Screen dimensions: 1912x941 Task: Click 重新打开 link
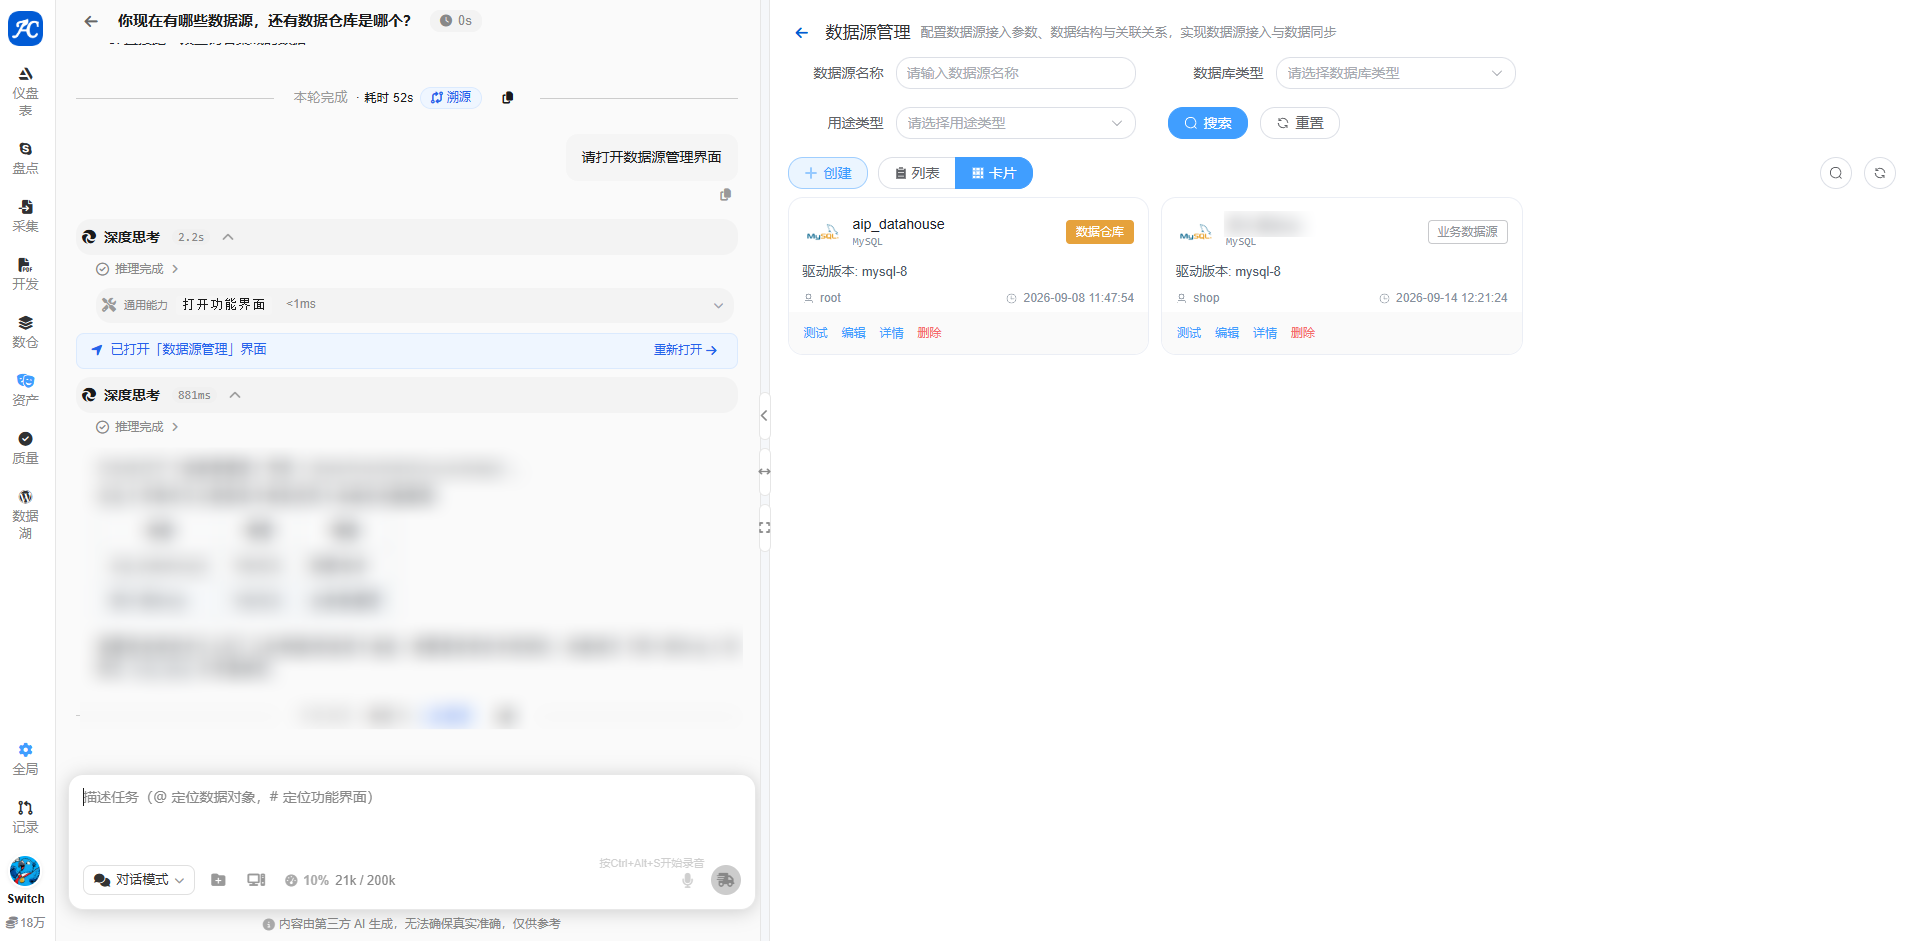tap(686, 350)
